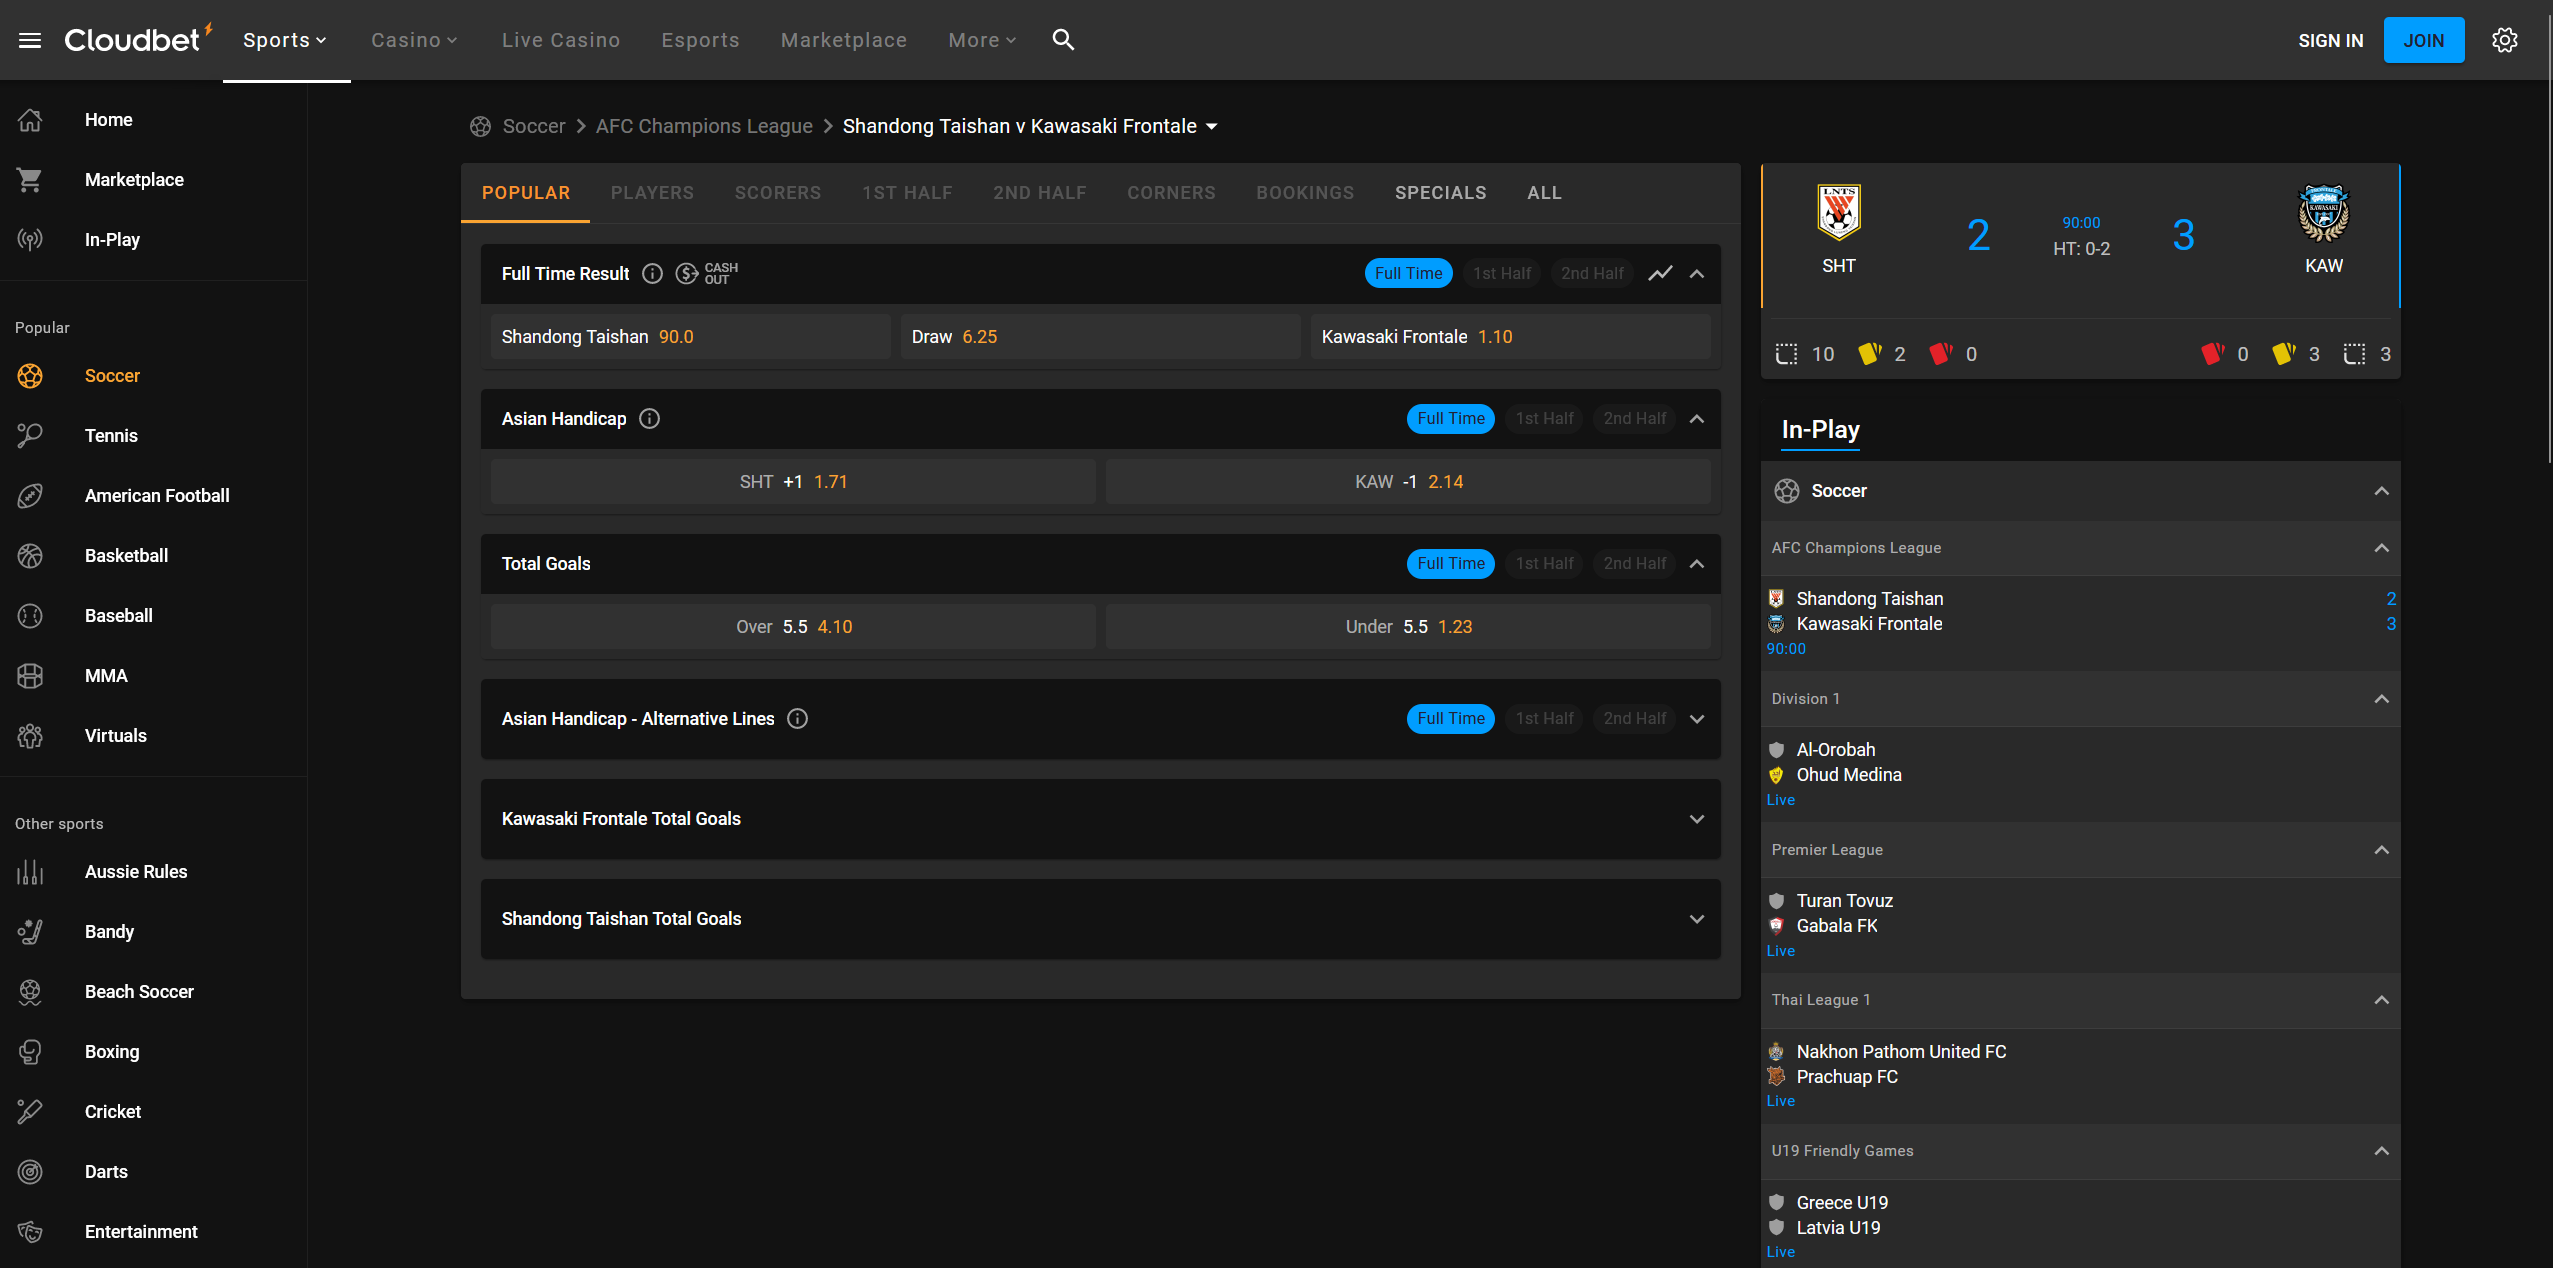Image resolution: width=2553 pixels, height=1268 pixels.
Task: Select 2nd Half in Full Time Result
Action: coord(1592,274)
